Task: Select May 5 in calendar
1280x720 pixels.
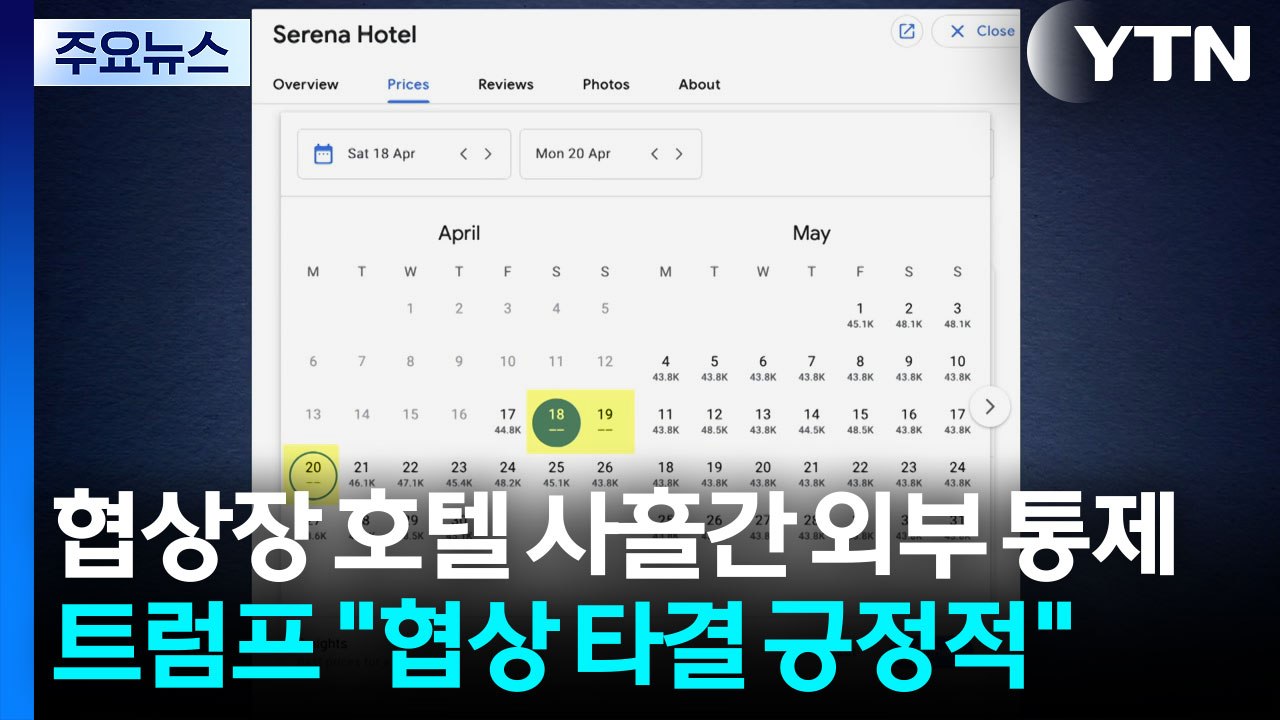Action: click(x=714, y=368)
